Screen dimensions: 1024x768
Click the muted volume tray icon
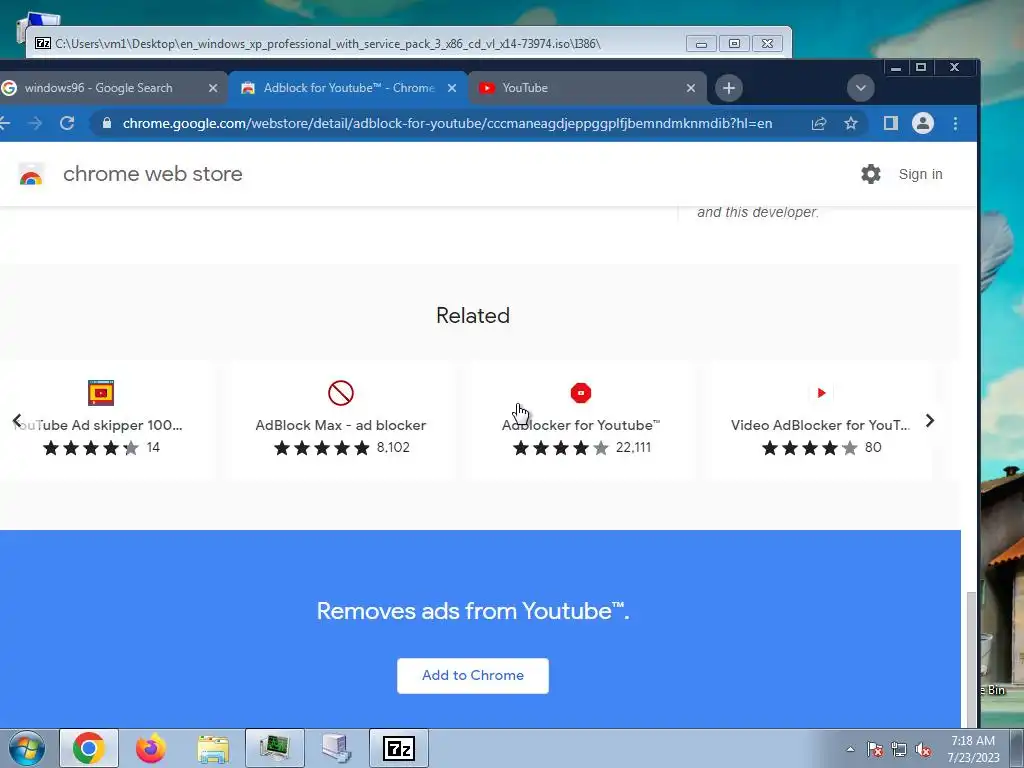point(923,749)
